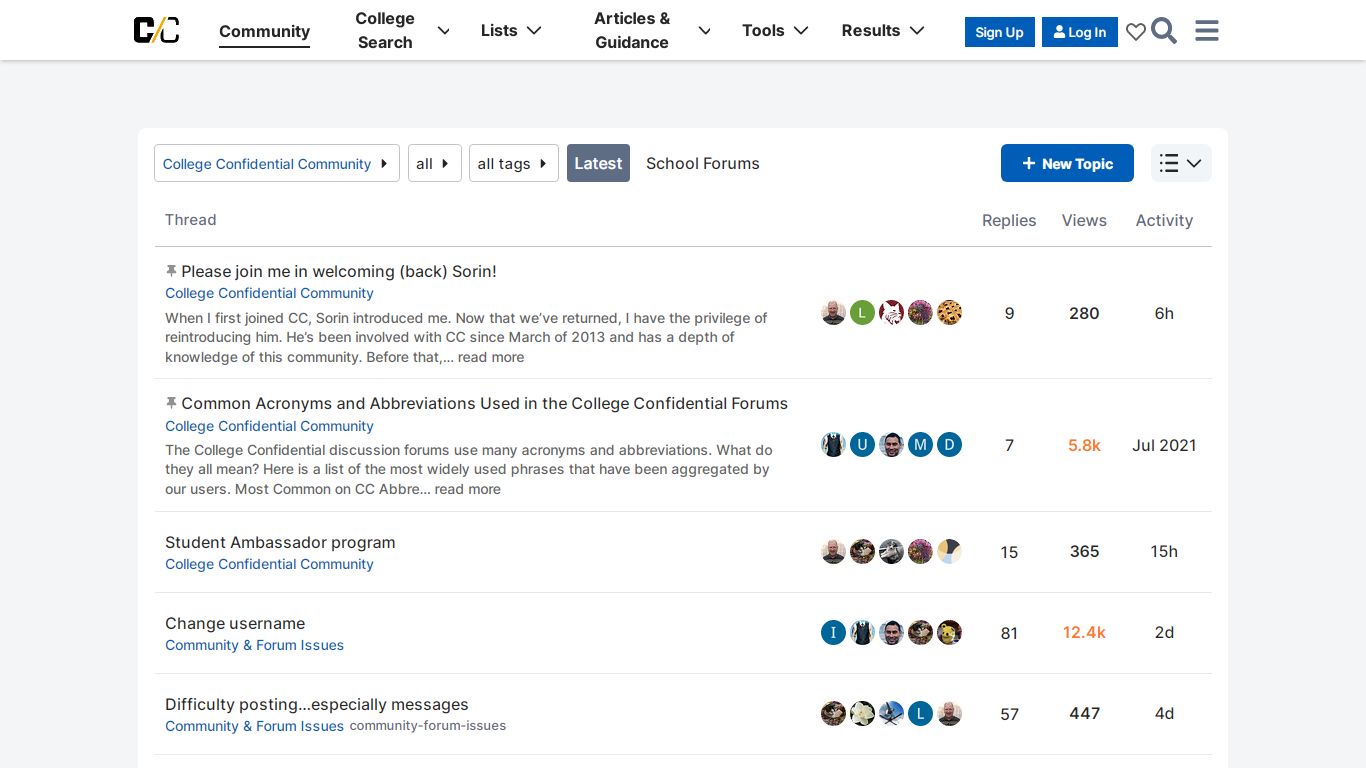This screenshot has width=1366, height=768.
Task: Click '6h' activity on Sorin thread
Action: [x=1164, y=313]
